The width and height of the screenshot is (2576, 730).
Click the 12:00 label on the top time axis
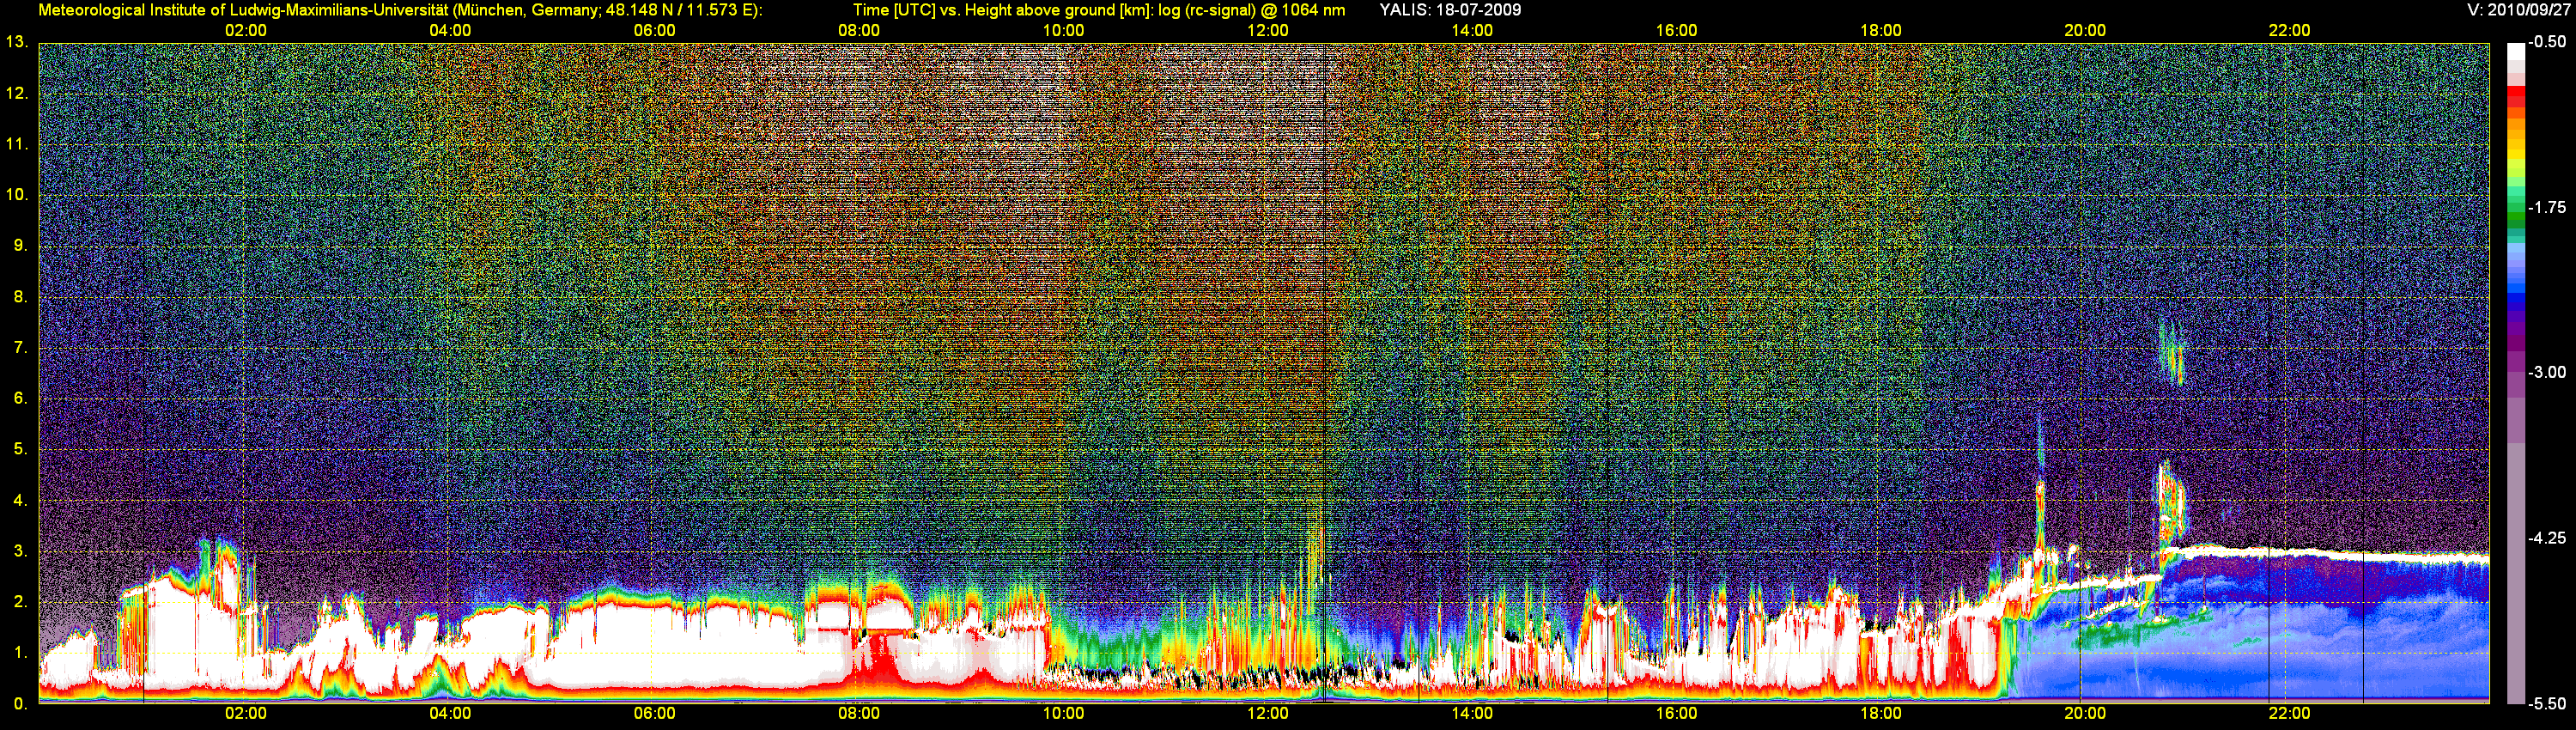point(1267,31)
